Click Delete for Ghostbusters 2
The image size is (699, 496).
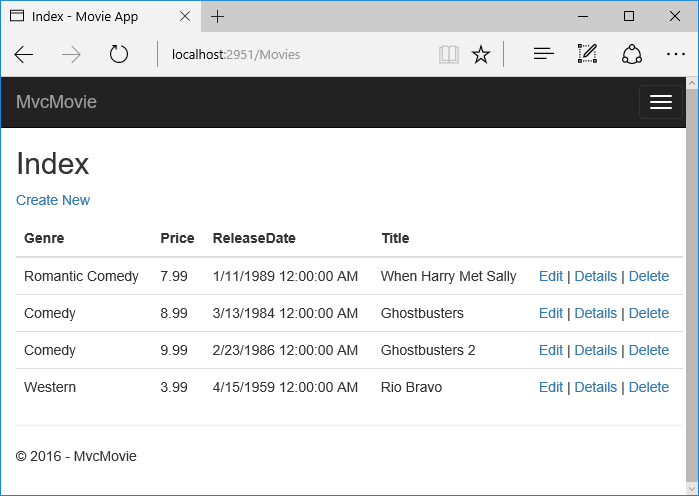coord(649,350)
